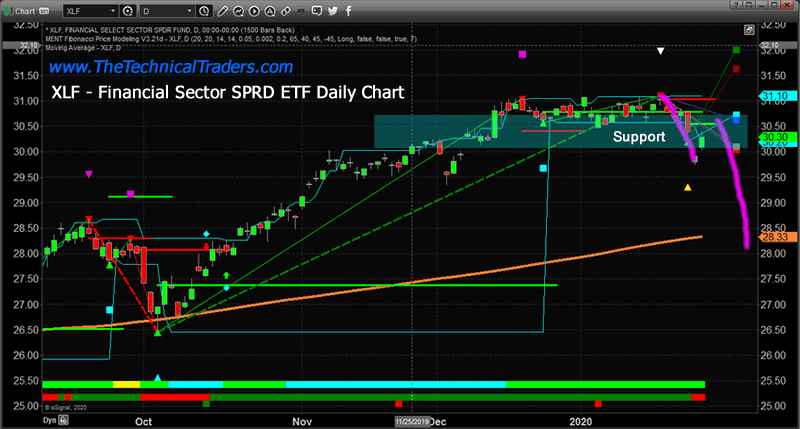Click the dark red square projection target near 31.60
This screenshot has width=800, height=429.
736,69
